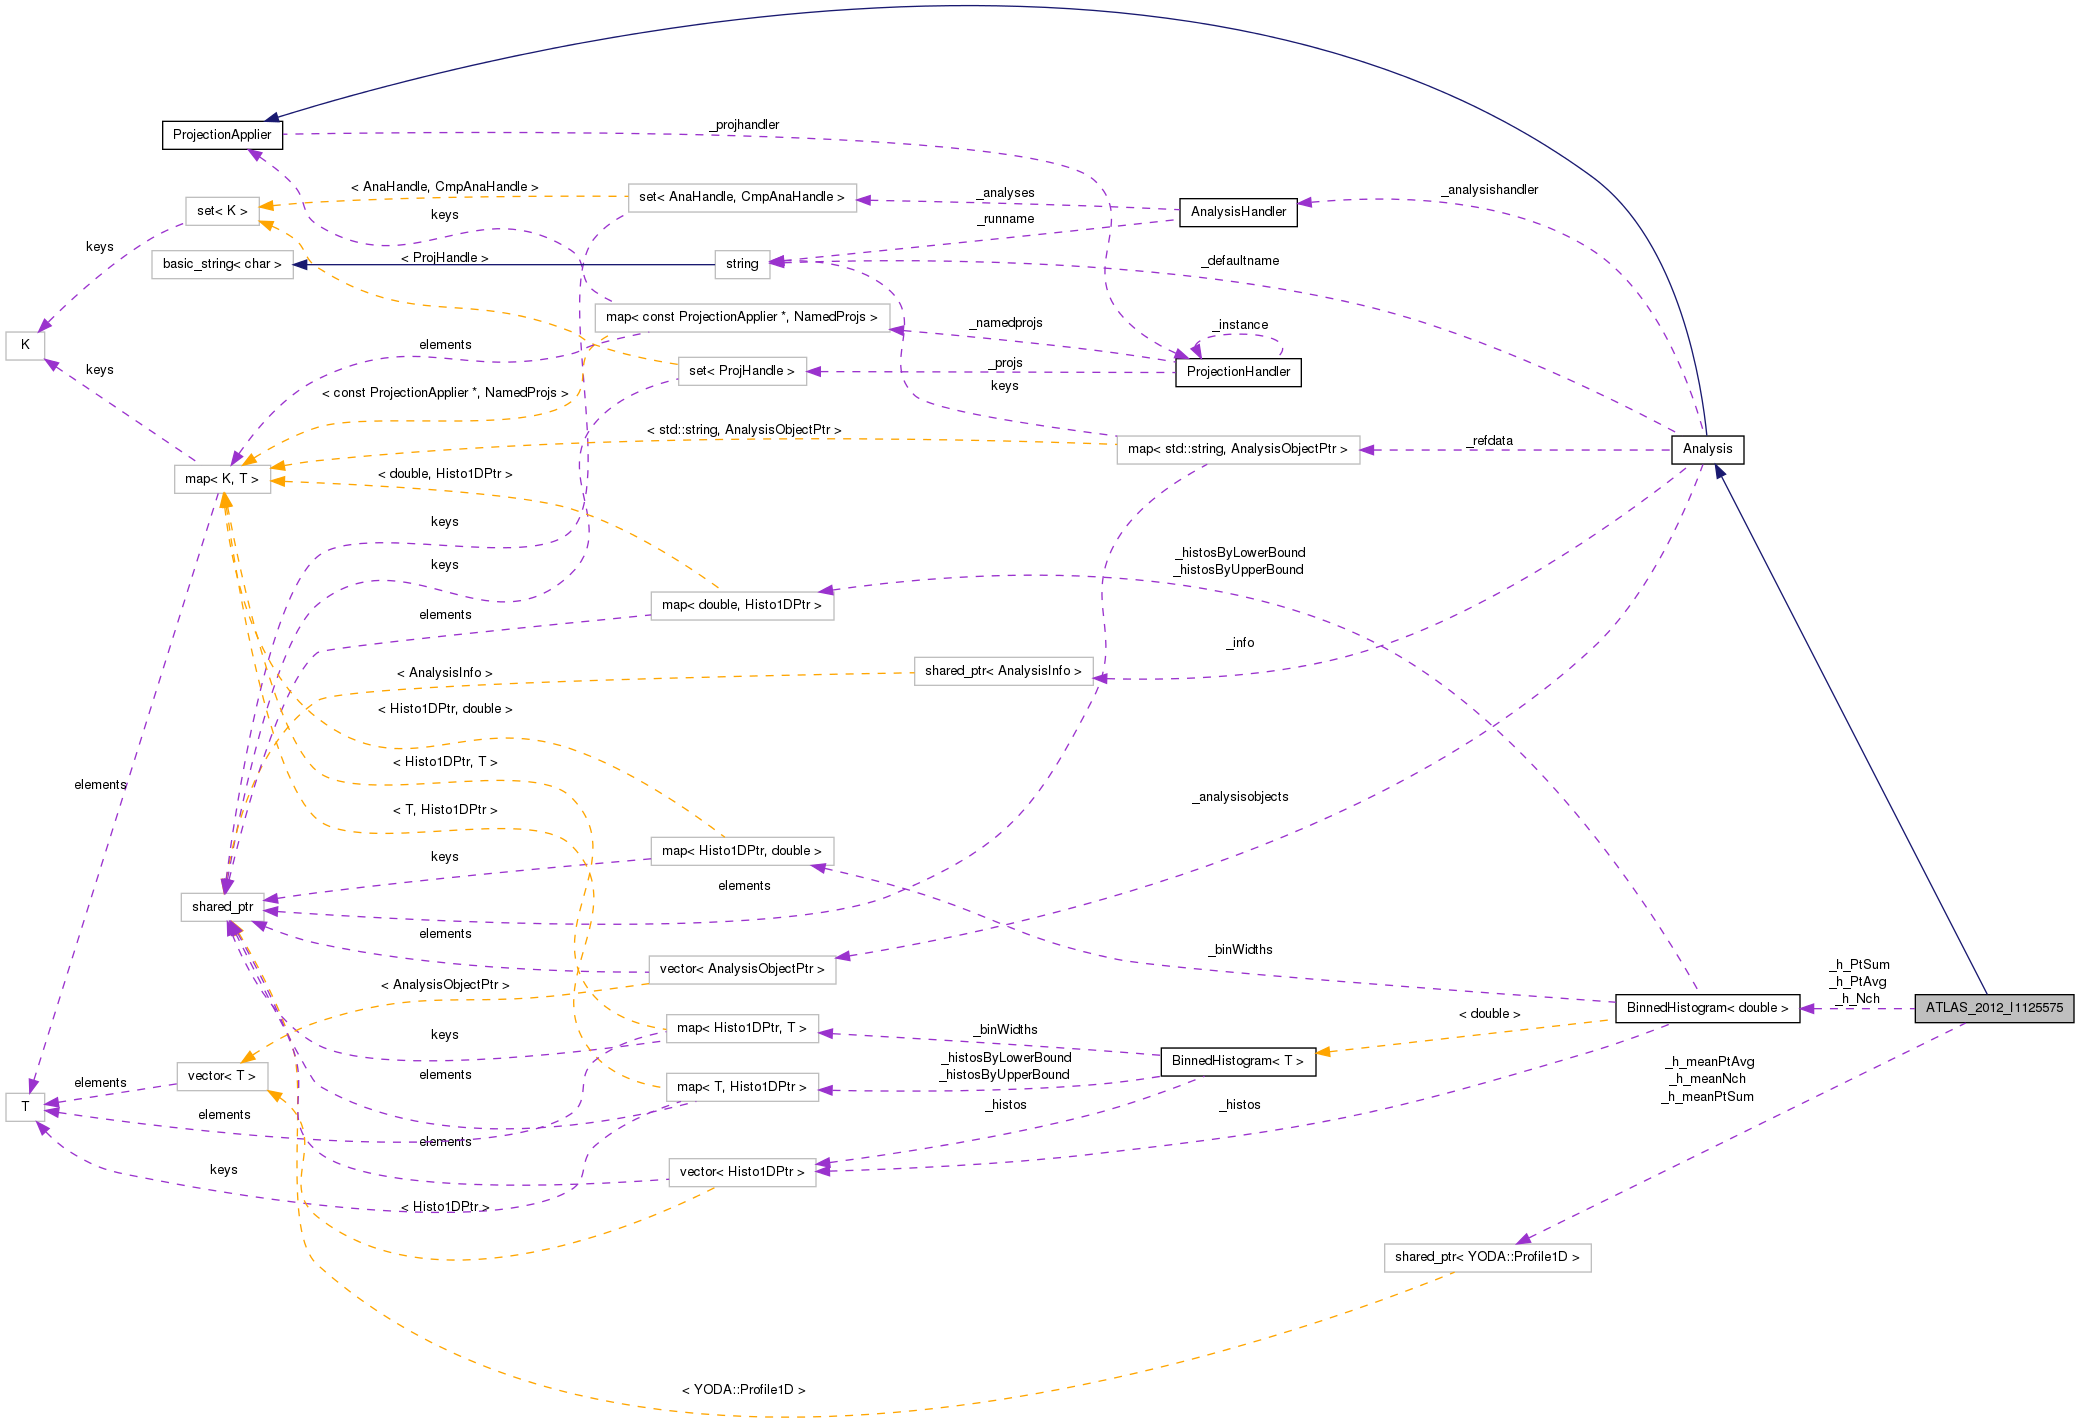Click map< const ProjectionApplier *, NamedProjs > node
Viewport: 2080px width, 1423px height.
(742, 317)
